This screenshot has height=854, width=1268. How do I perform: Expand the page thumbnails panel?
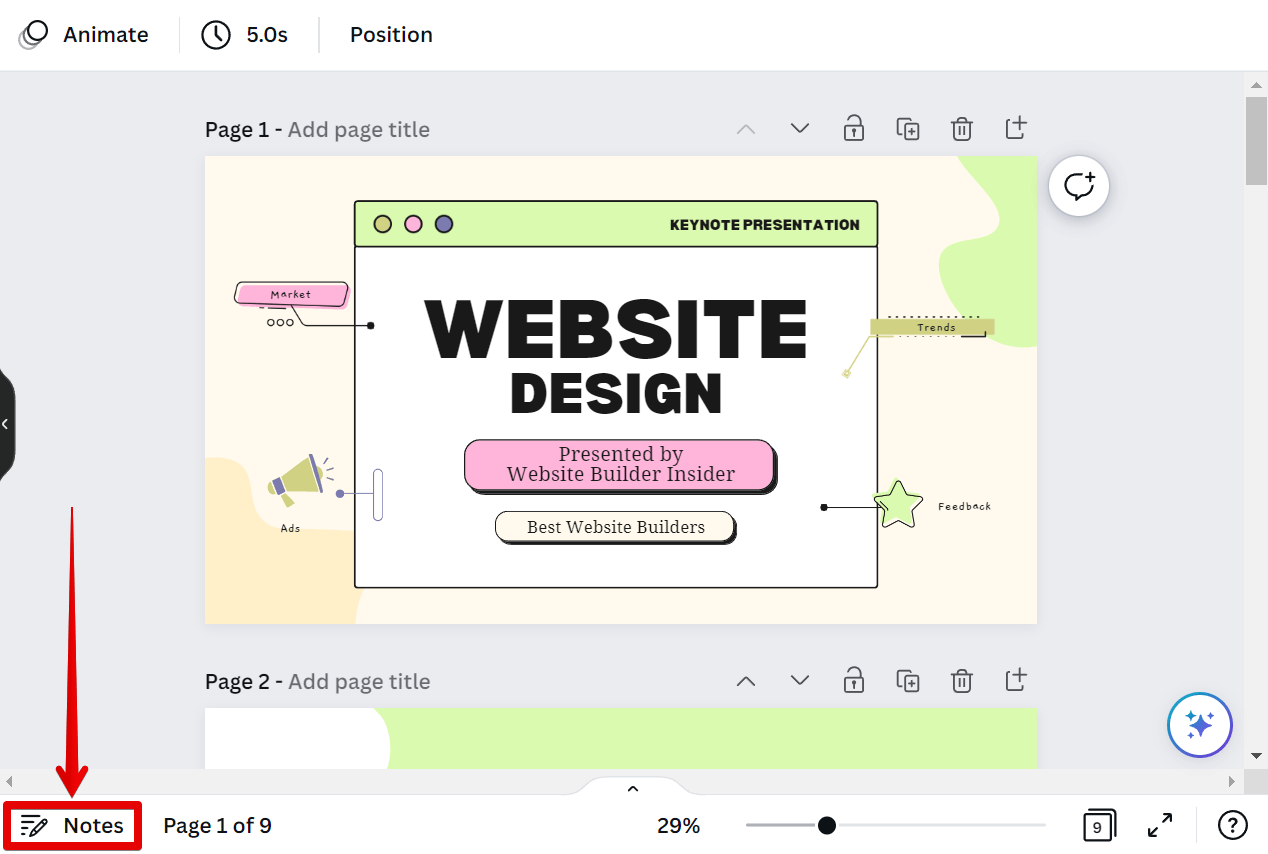point(632,788)
